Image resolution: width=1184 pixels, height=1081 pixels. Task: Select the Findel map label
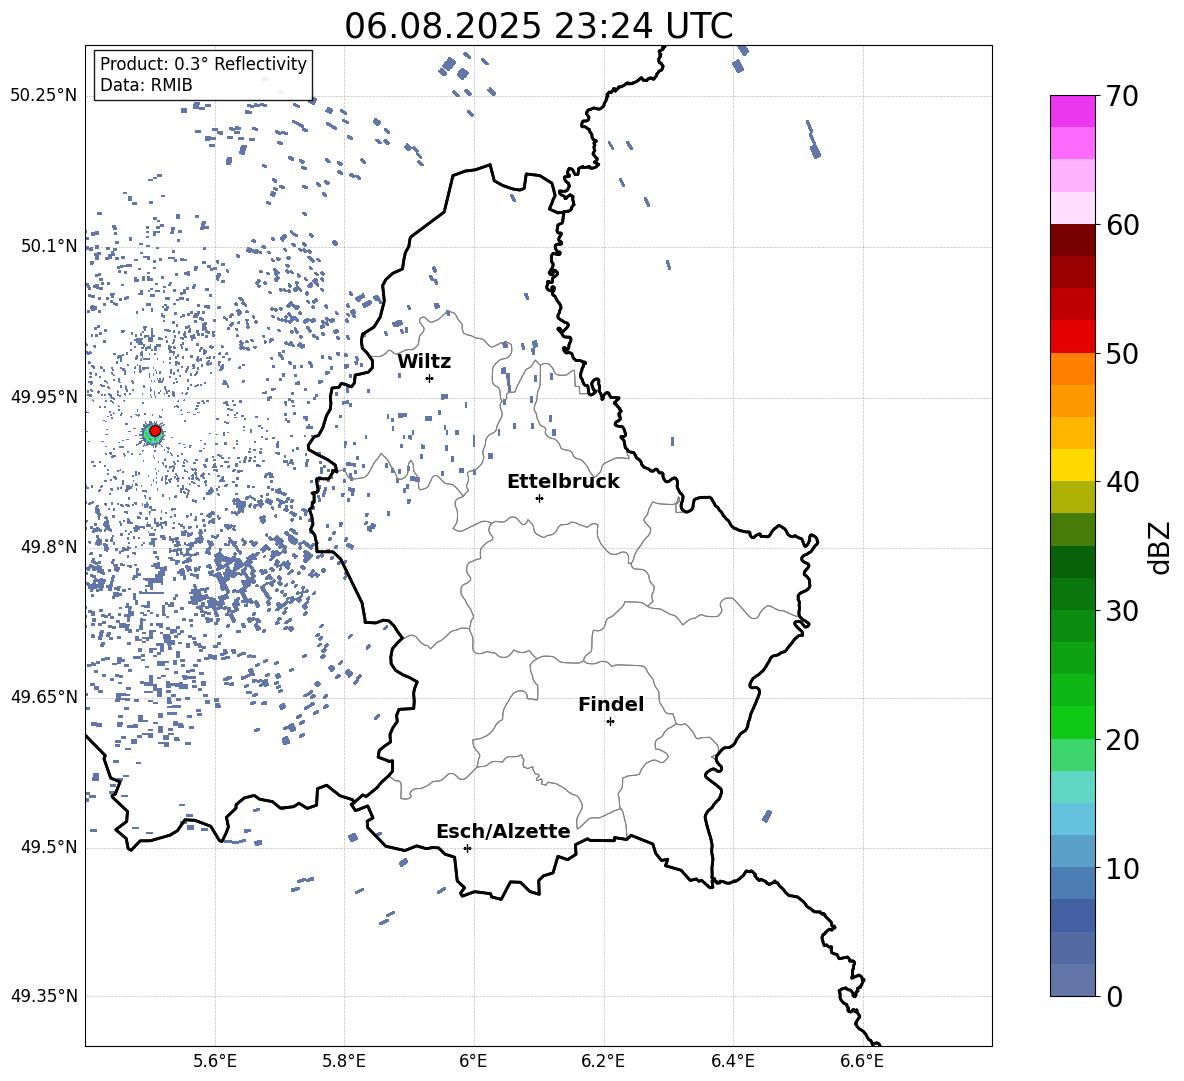point(611,704)
